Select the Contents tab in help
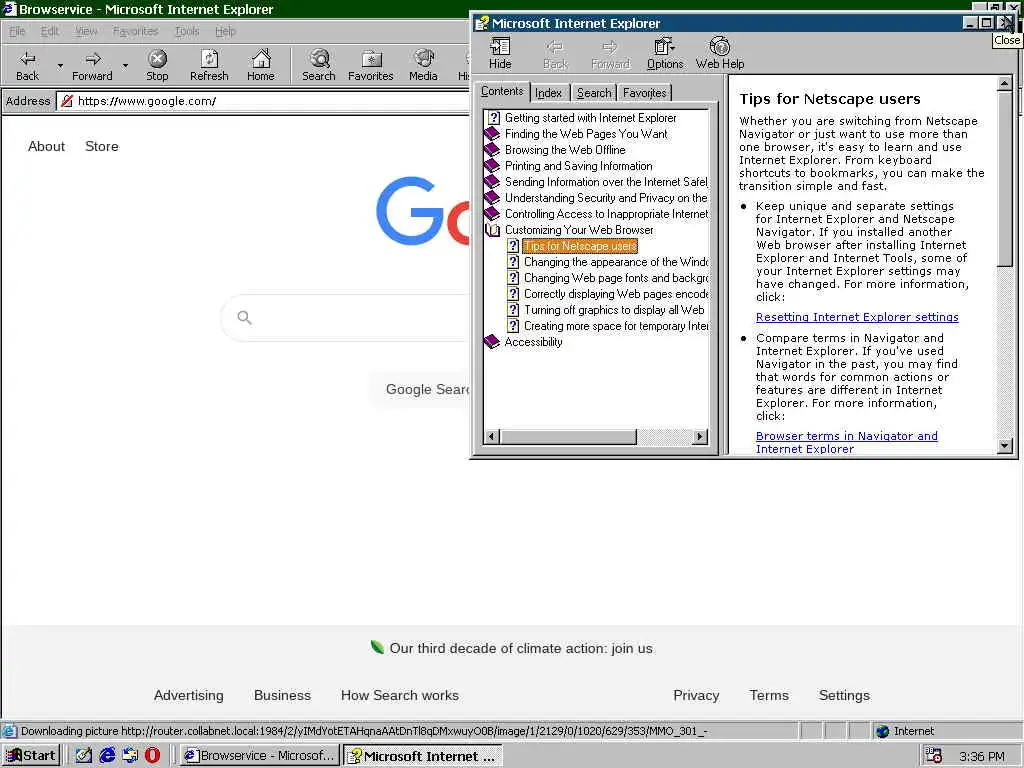 [502, 91]
